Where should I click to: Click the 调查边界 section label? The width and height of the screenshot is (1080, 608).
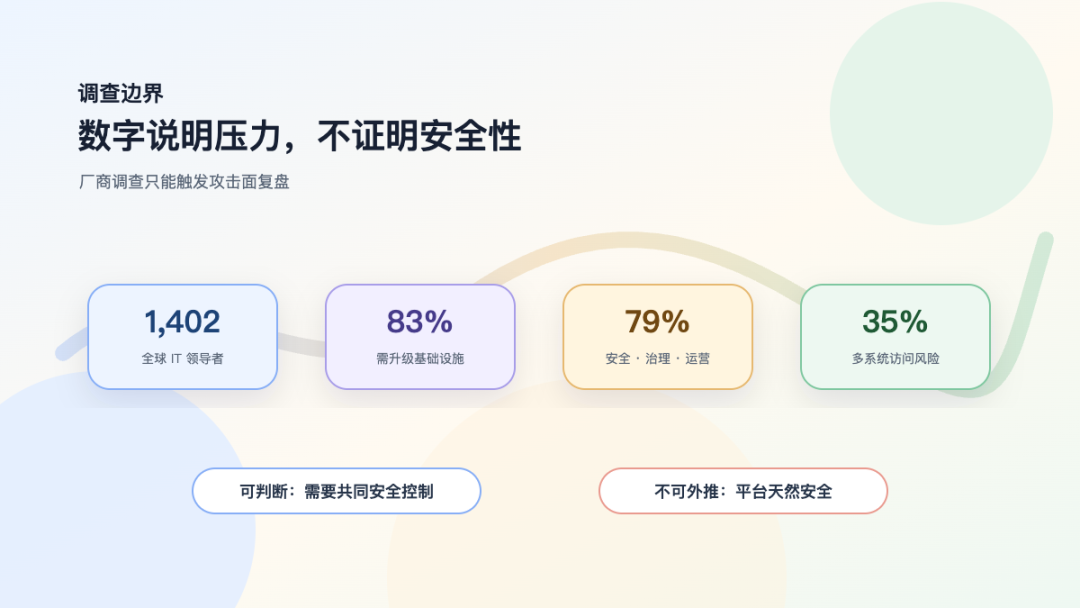pyautogui.click(x=121, y=94)
